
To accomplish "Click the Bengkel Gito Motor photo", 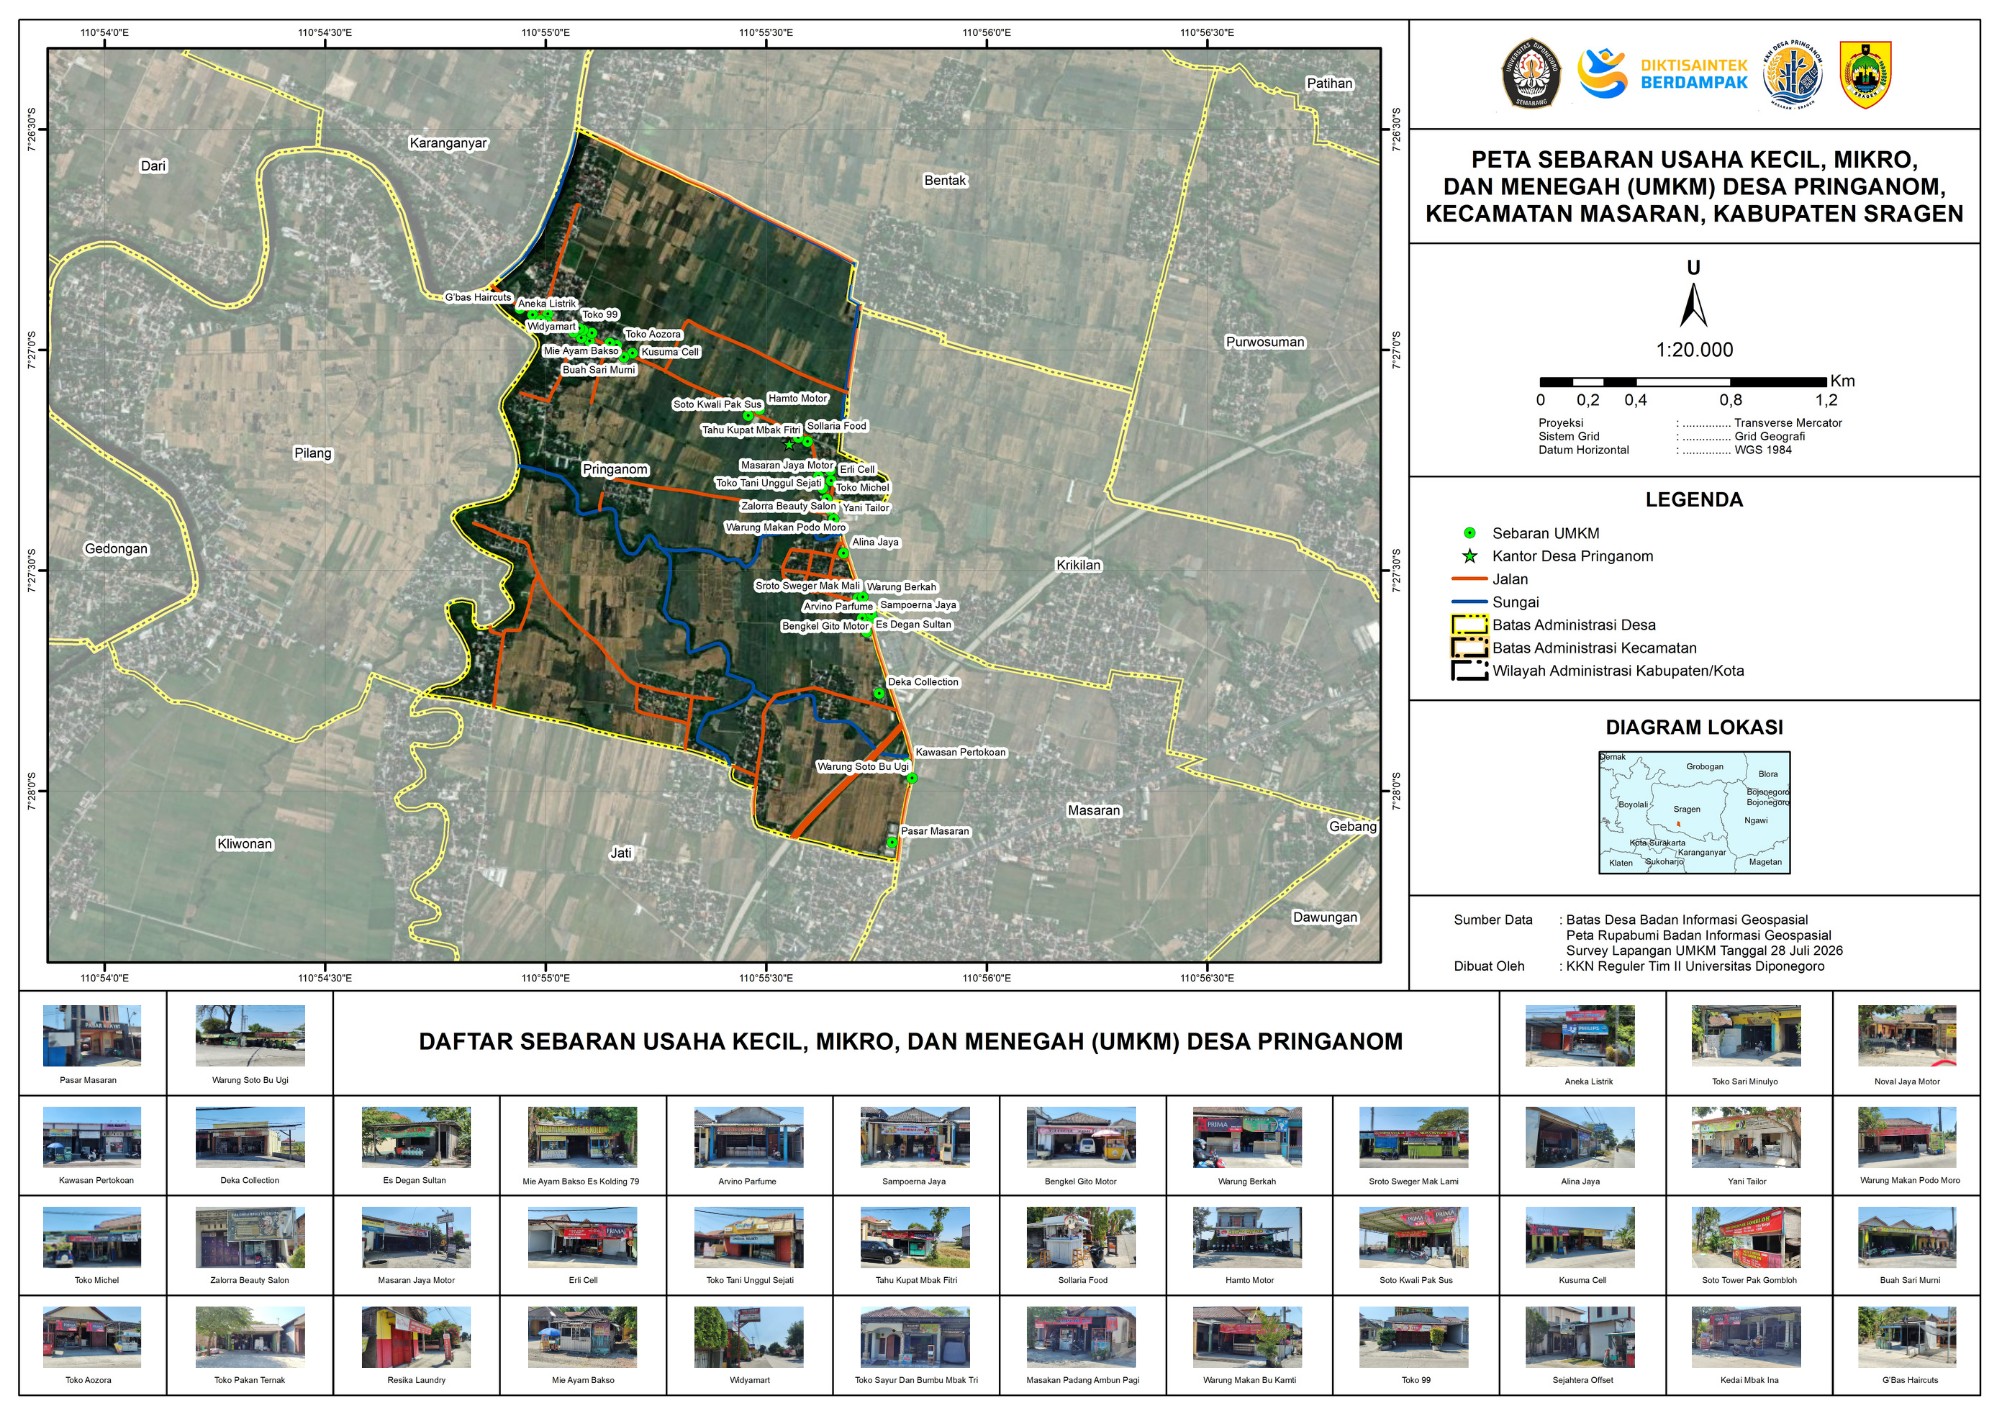I will coord(1081,1137).
